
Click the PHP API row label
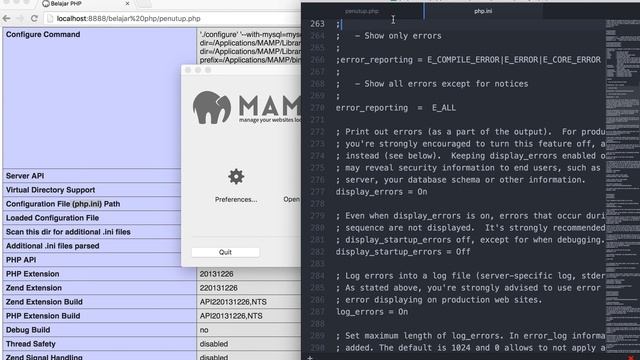pyautogui.click(x=21, y=260)
